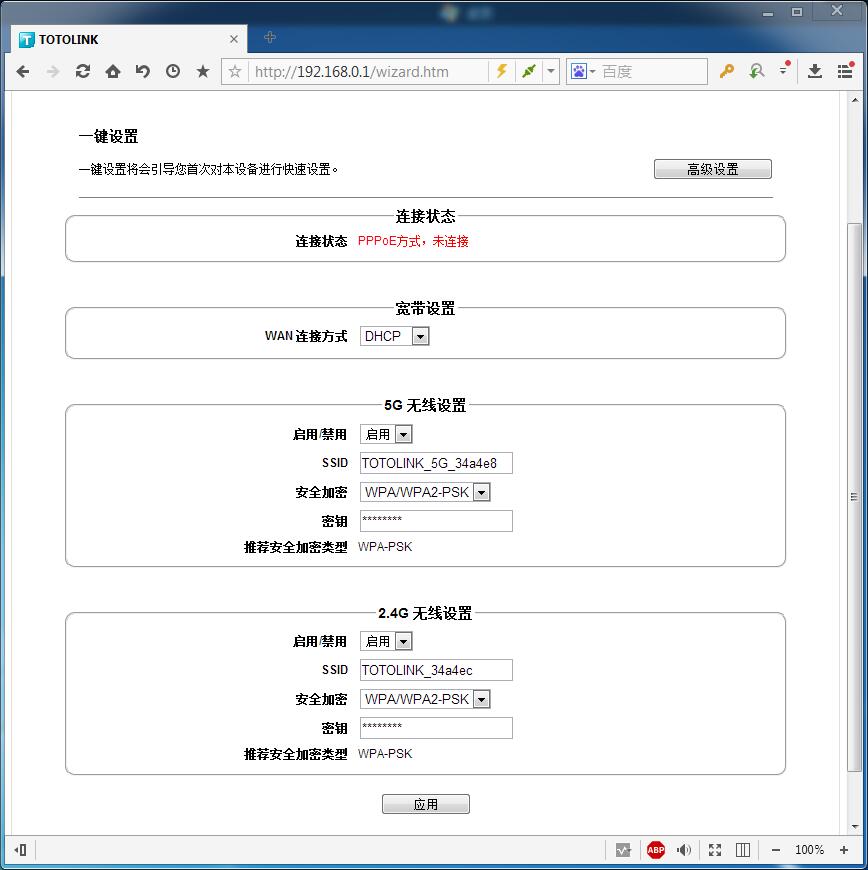The width and height of the screenshot is (868, 870).
Task: Open browsing history clock icon
Action: [173, 71]
